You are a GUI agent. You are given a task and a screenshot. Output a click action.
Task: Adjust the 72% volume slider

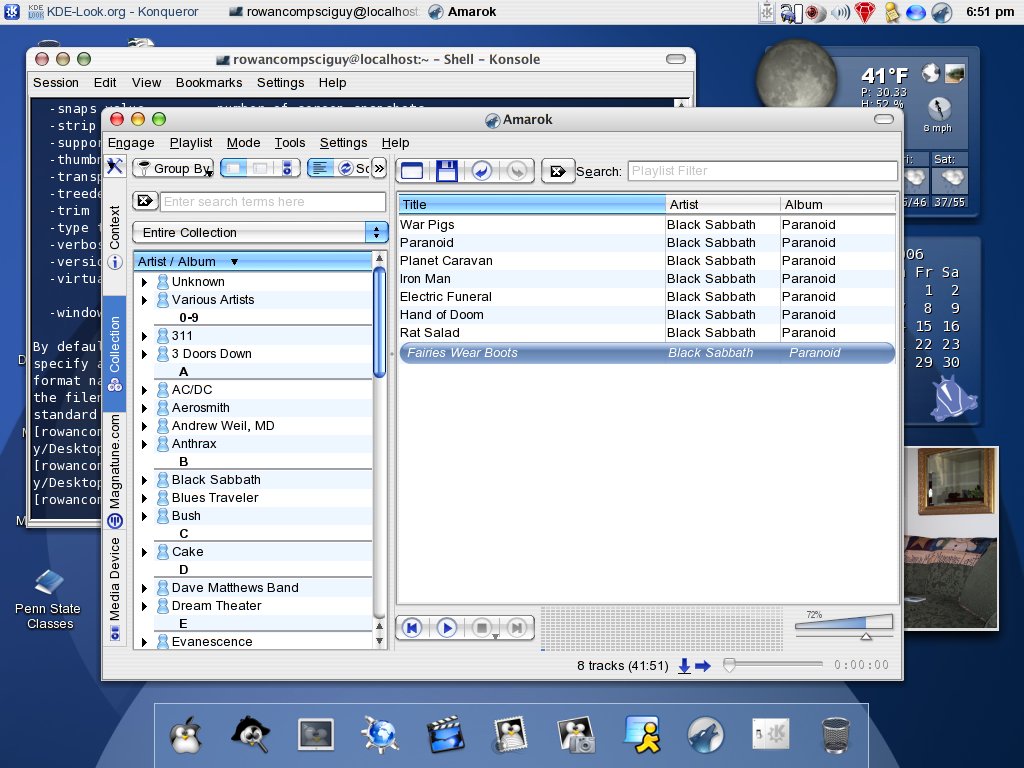point(844,626)
